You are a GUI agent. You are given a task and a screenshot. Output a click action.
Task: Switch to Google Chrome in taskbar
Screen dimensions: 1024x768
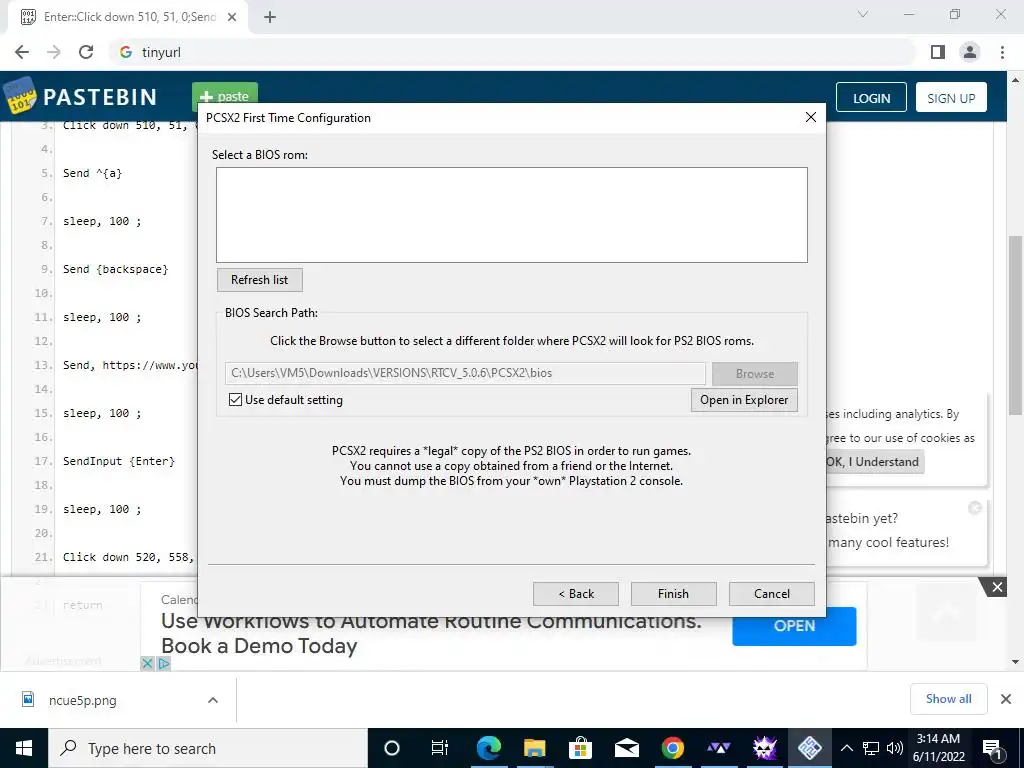(672, 748)
